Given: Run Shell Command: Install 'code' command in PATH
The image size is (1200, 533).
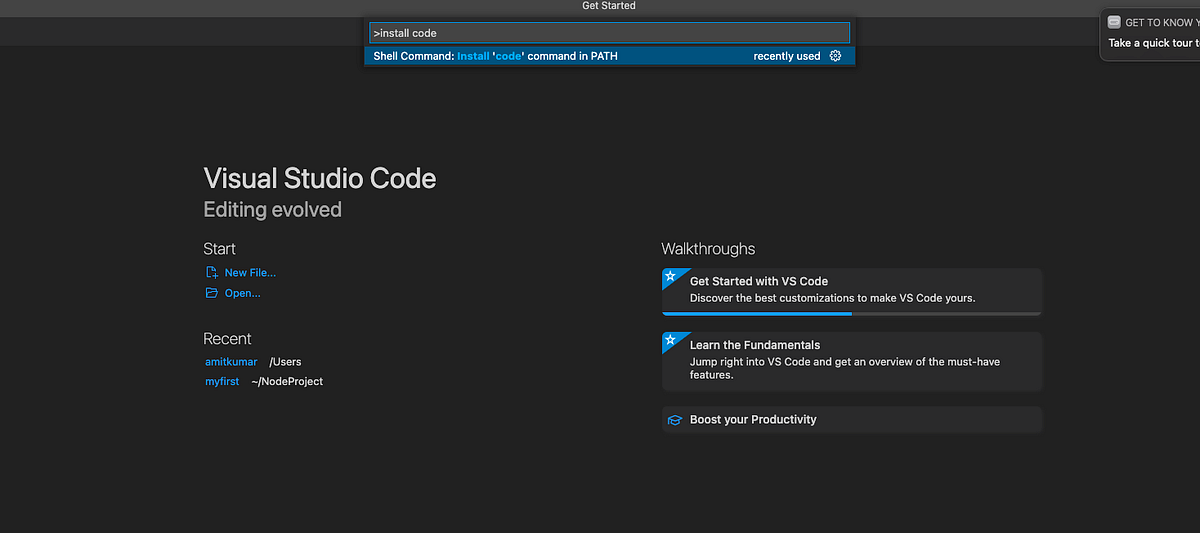Looking at the screenshot, I should pyautogui.click(x=609, y=56).
